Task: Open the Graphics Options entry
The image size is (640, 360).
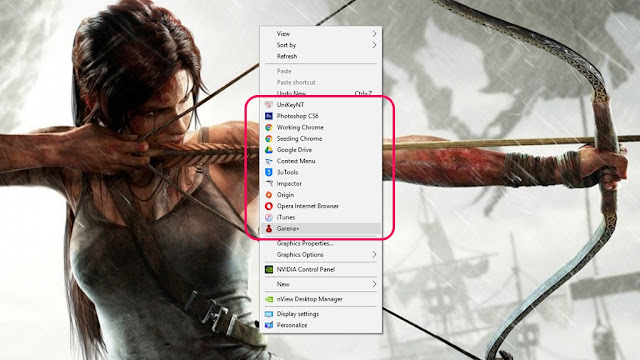Action: tap(321, 255)
